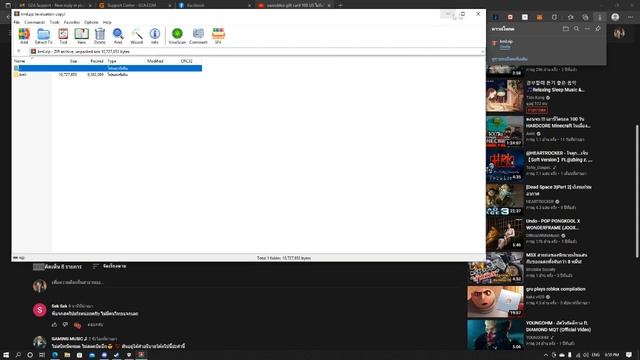The height and width of the screenshot is (360, 640).
Task: Pin the downloads panel
Action: click(598, 29)
